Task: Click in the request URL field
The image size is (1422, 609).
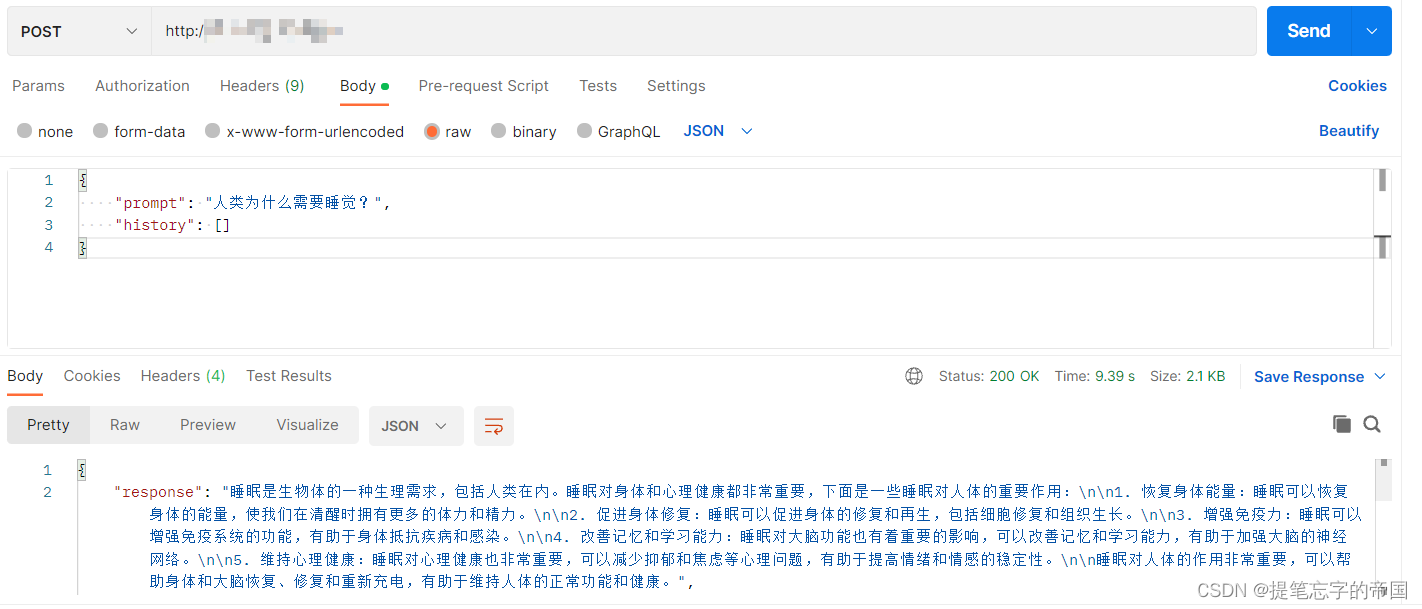Action: click(704, 31)
